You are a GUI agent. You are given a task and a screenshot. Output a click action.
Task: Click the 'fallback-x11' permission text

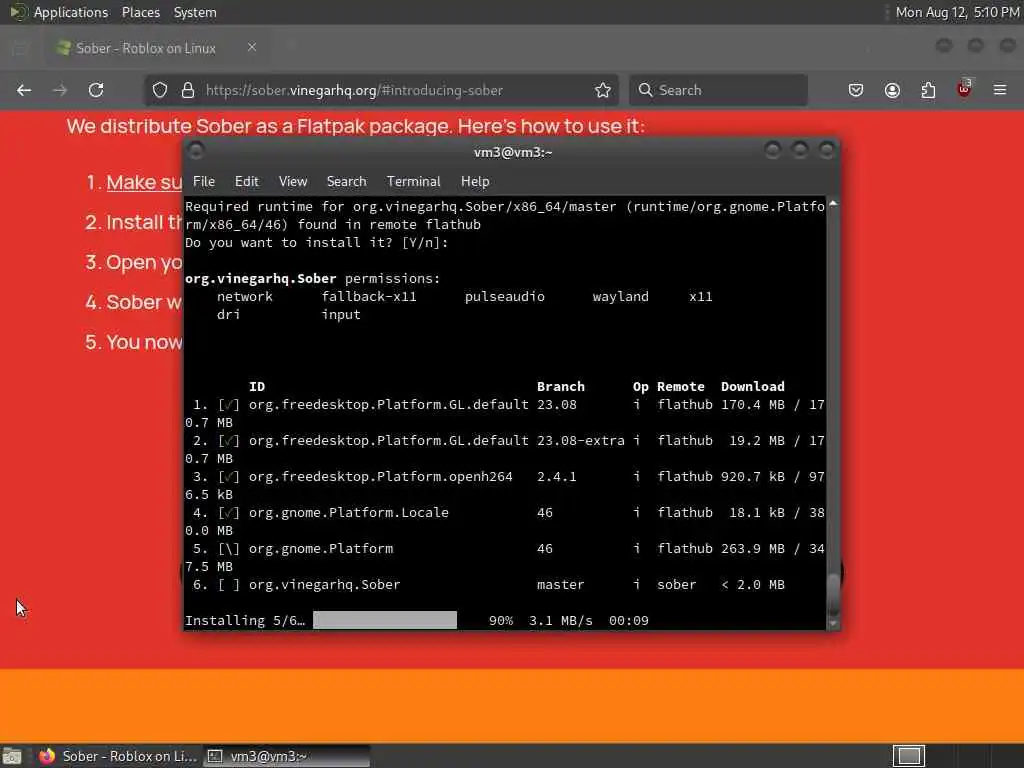coord(369,296)
